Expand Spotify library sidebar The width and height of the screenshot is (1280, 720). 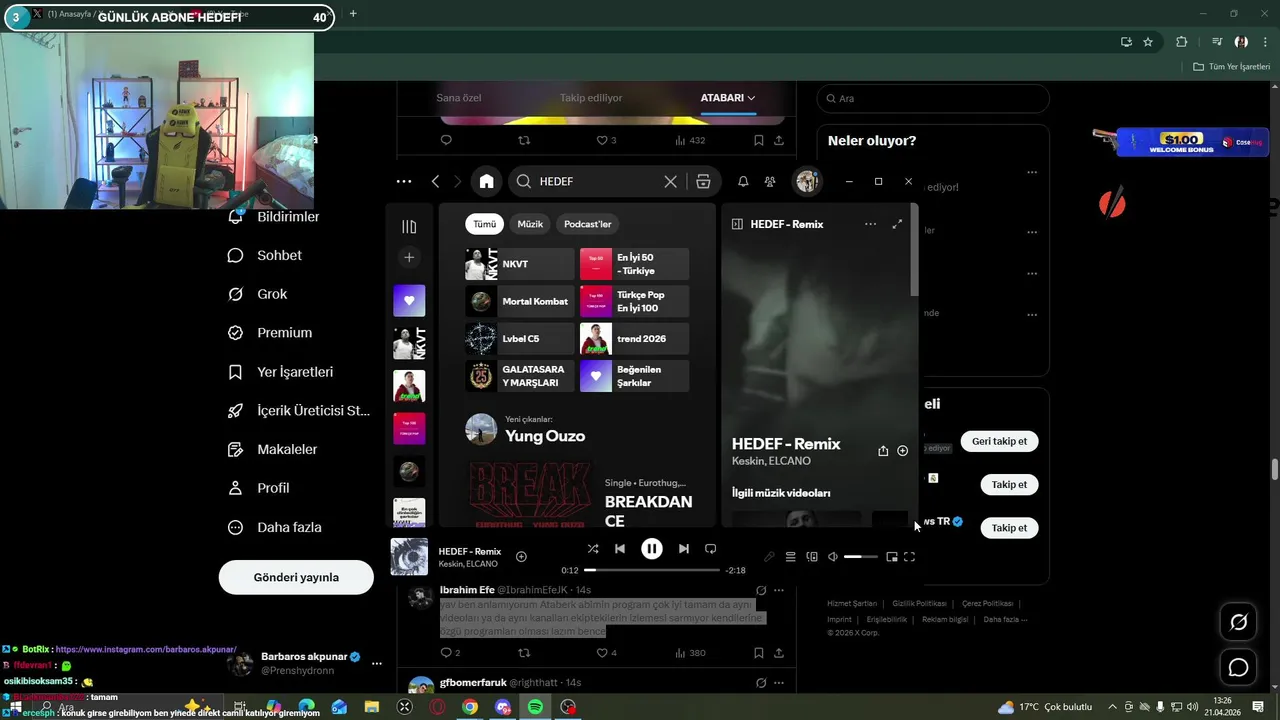coord(409,227)
